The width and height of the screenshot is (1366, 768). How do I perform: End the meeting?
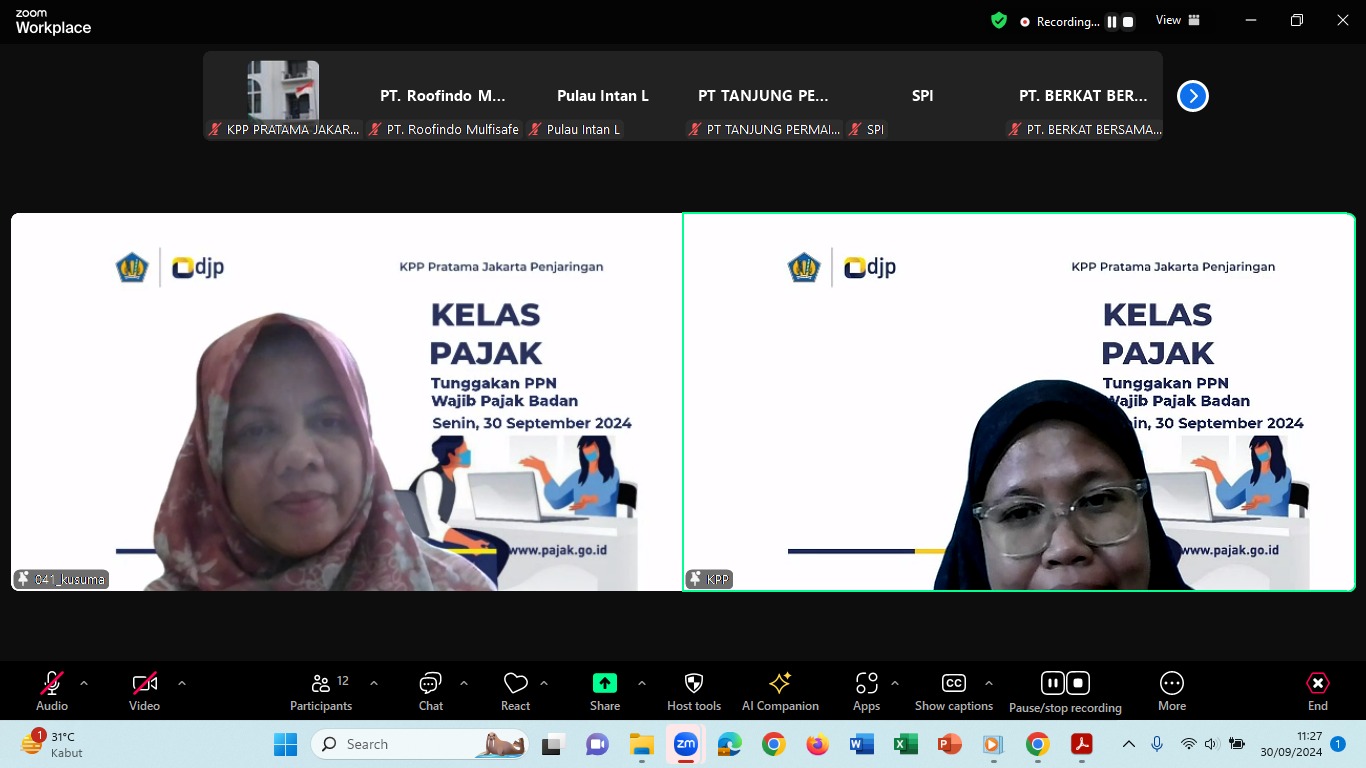coord(1317,692)
